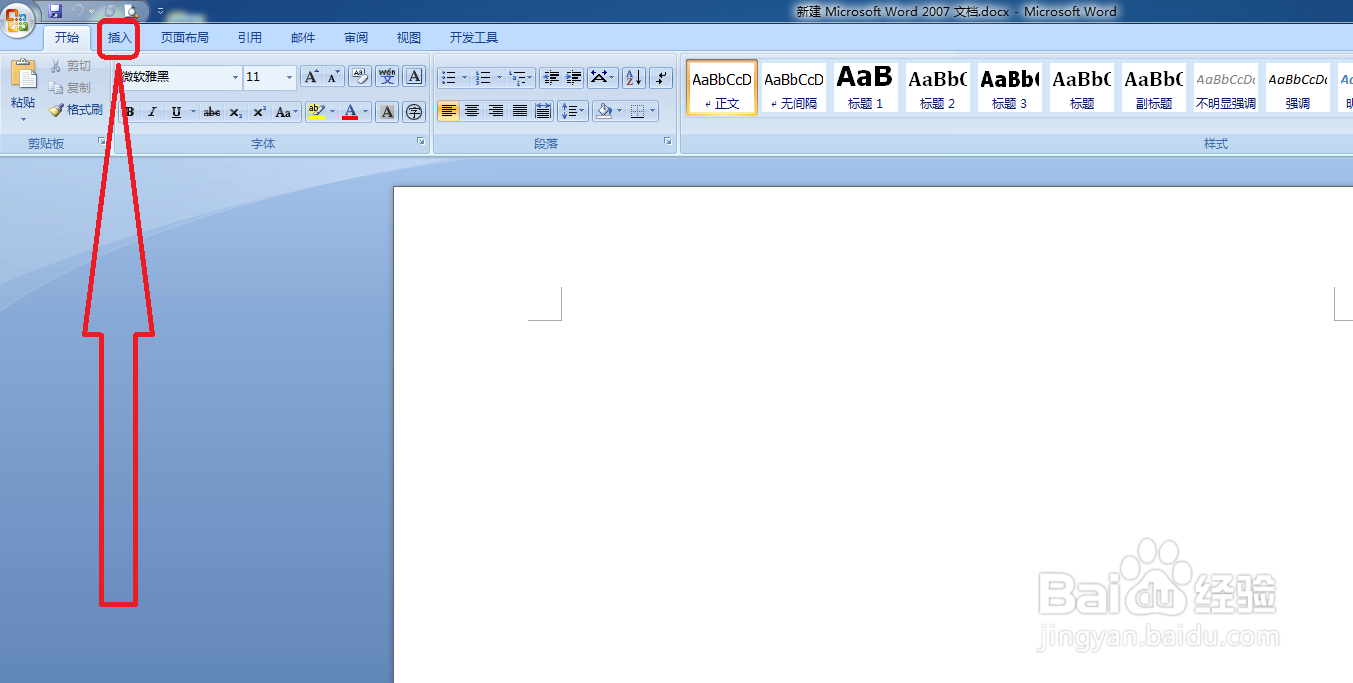
Task: Switch to the 开始 (Home) tab
Action: pos(67,38)
